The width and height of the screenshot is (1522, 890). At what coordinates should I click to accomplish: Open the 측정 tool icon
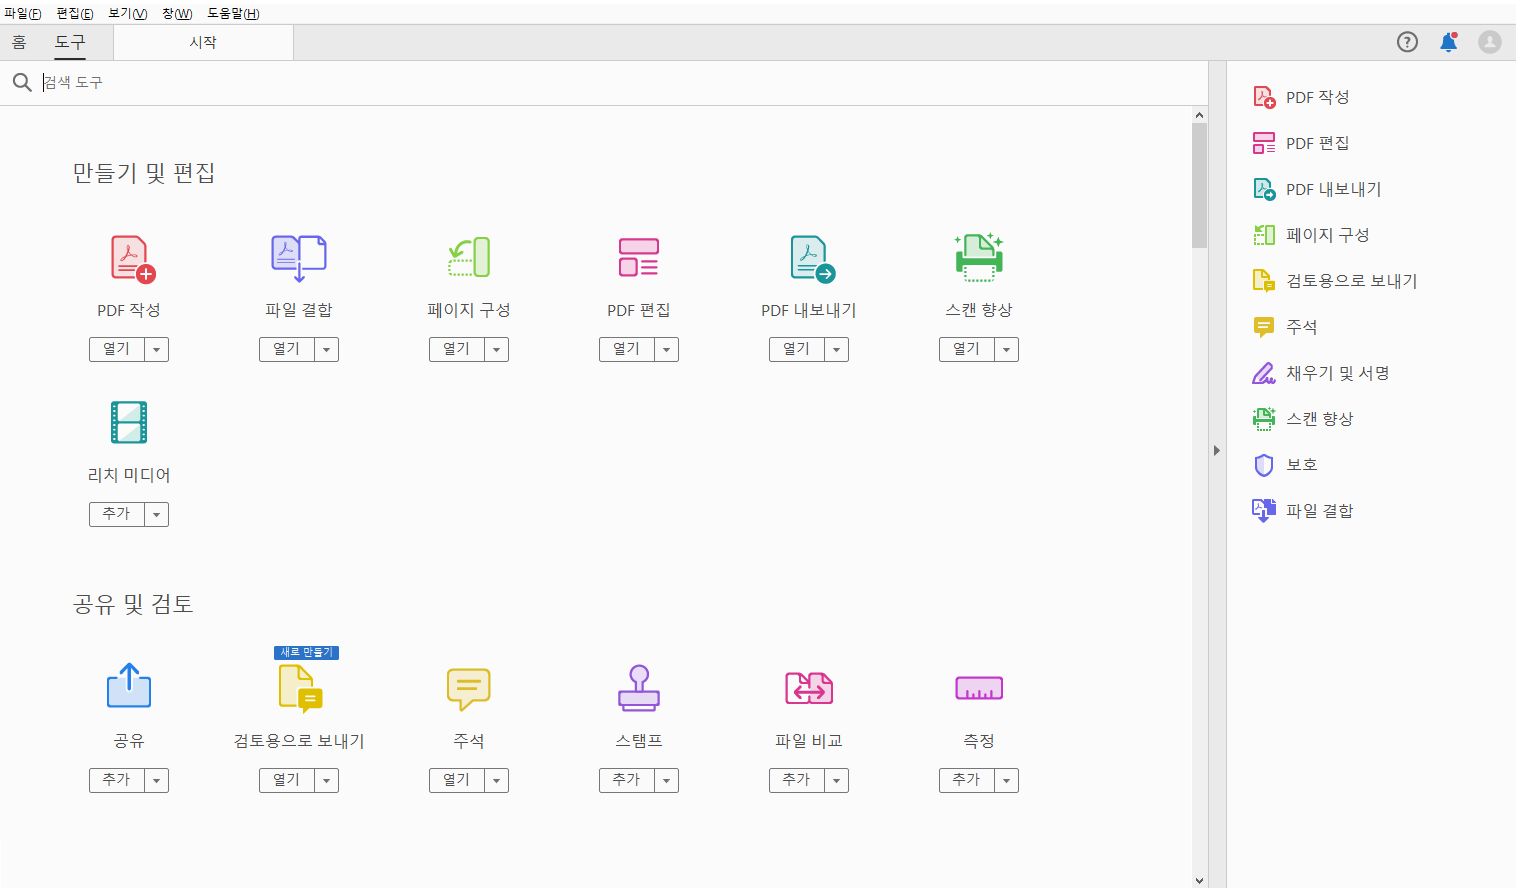pyautogui.click(x=978, y=687)
